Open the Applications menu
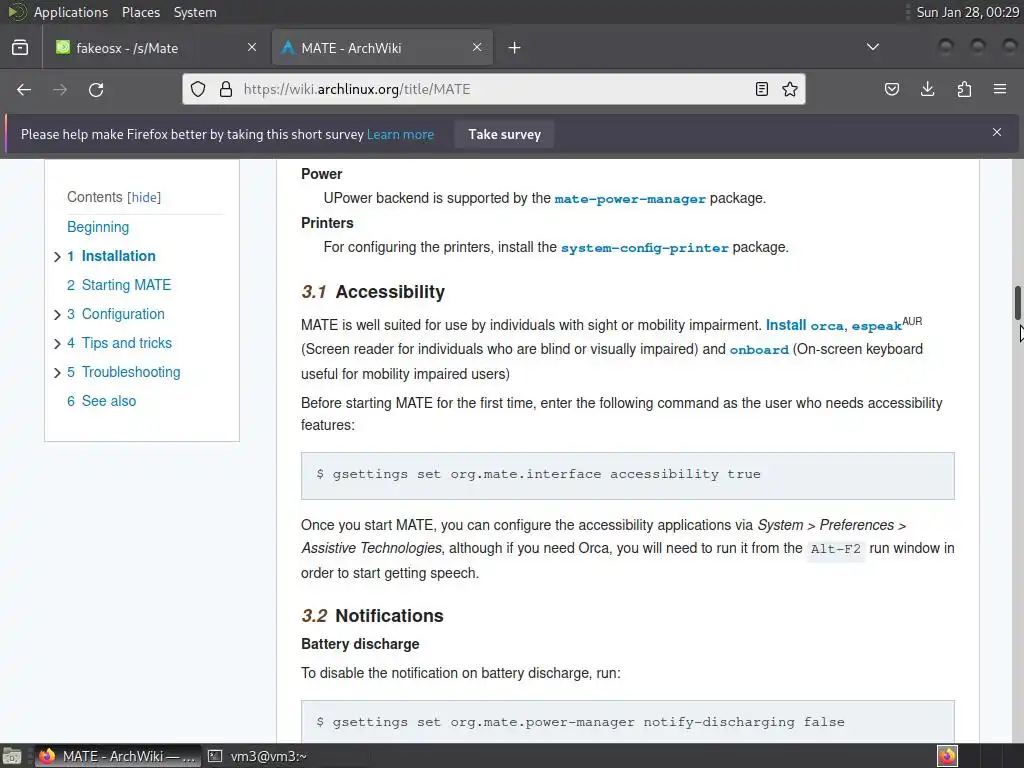Screen dimensions: 1024x768 [x=71, y=12]
